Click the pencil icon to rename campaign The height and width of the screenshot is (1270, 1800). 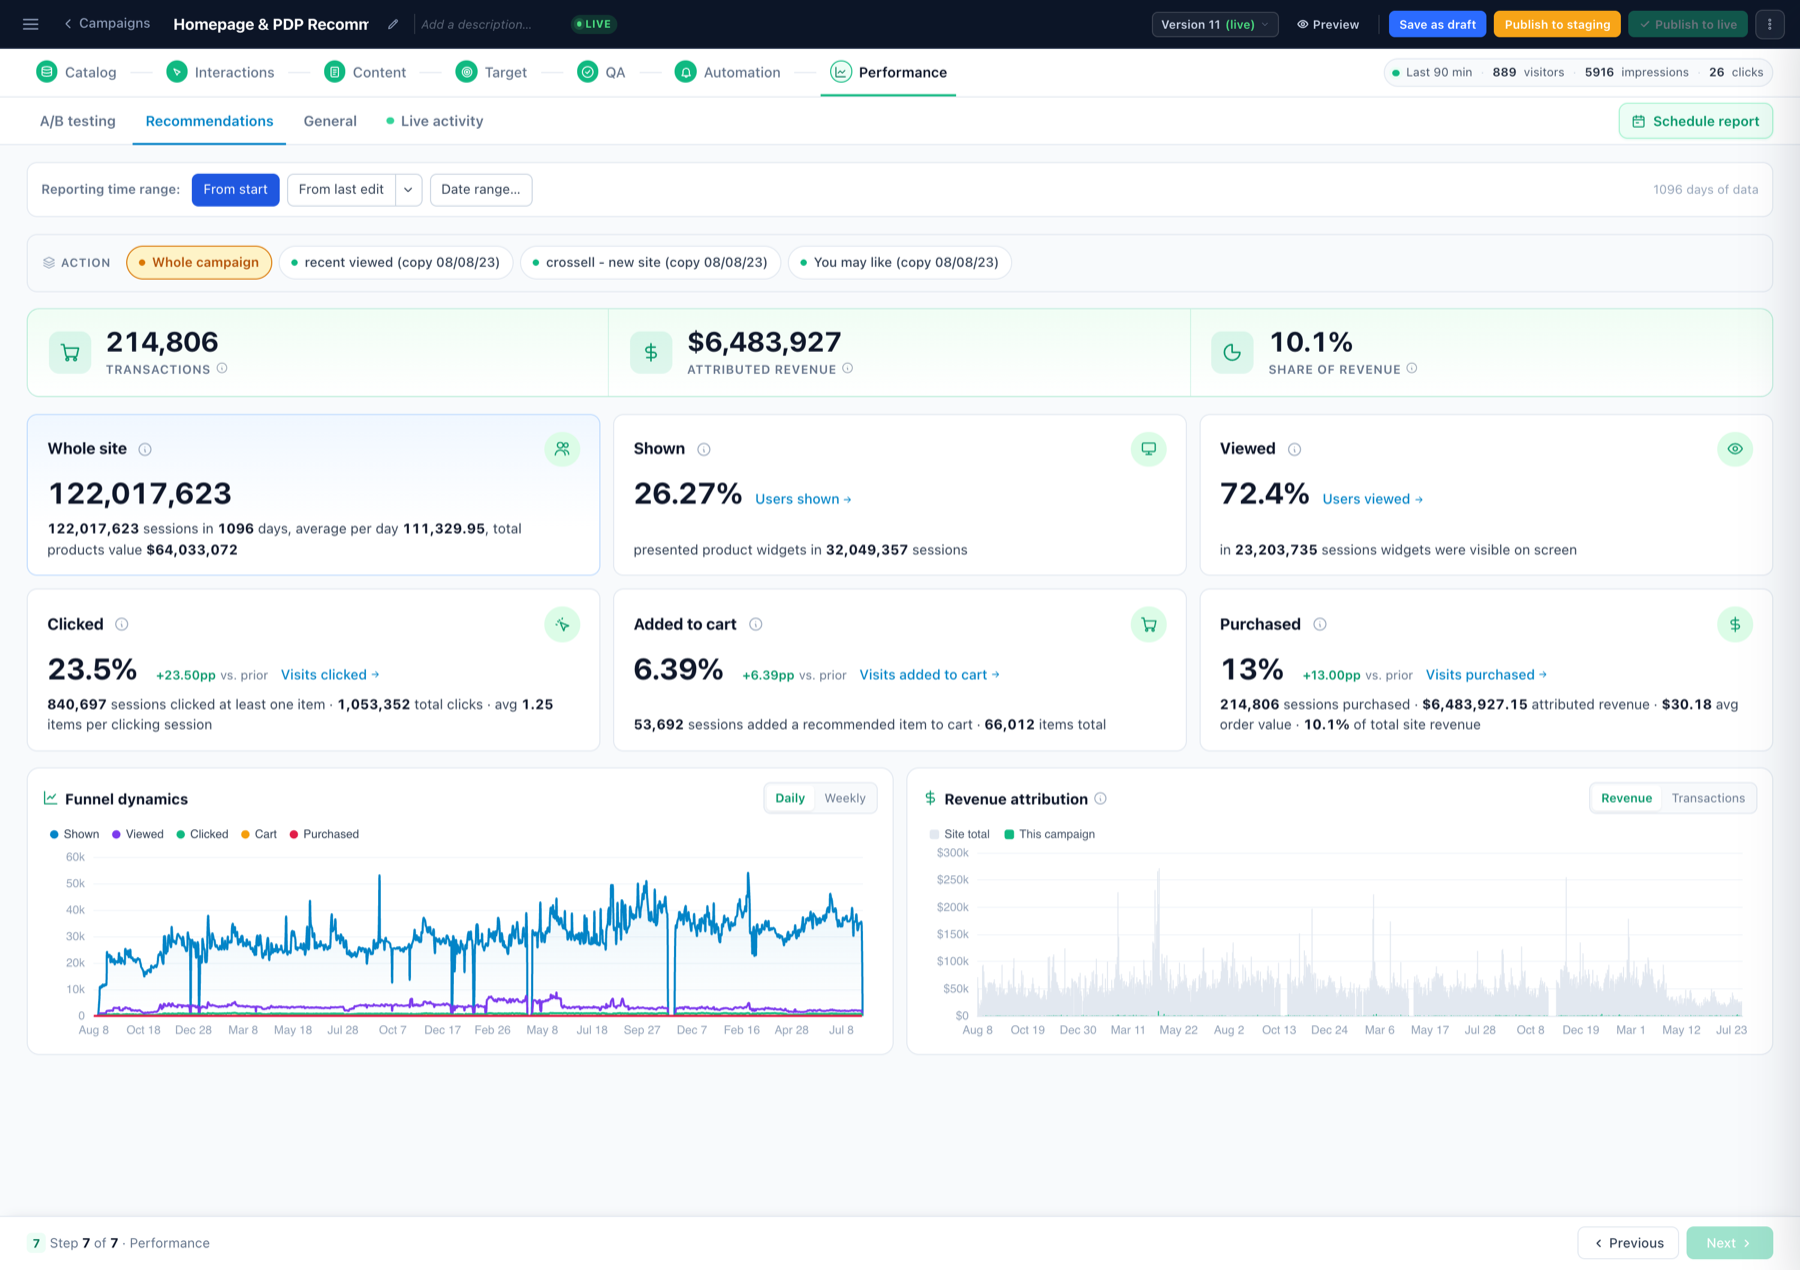(393, 24)
